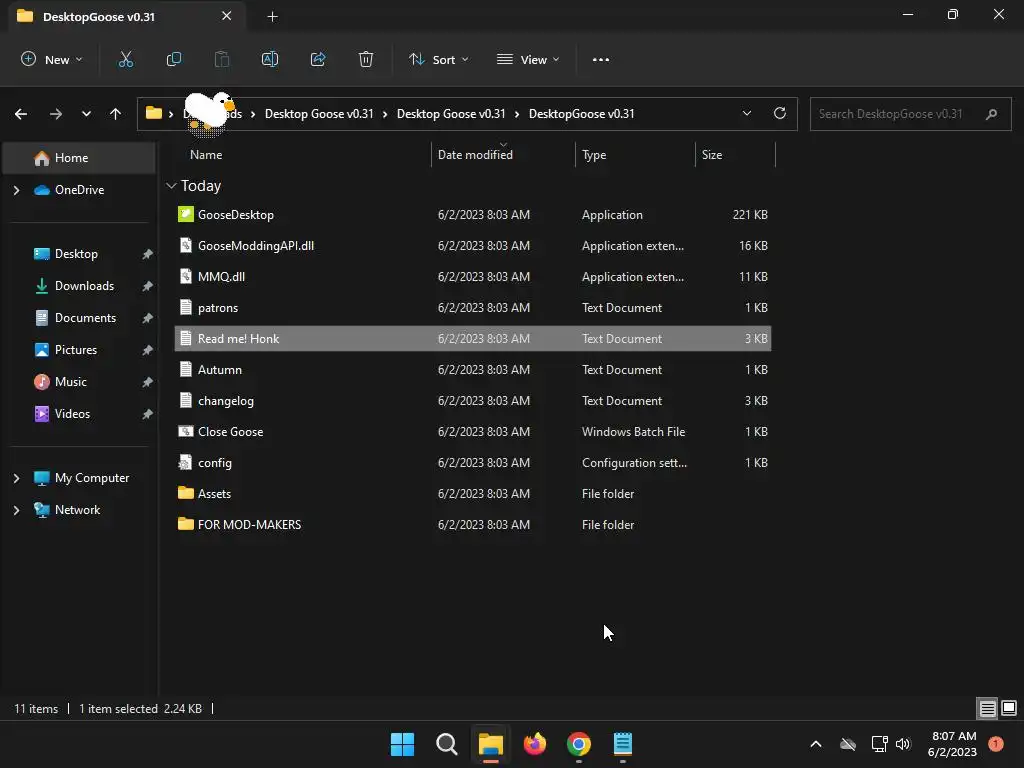Go forward with the right arrow

point(56,114)
